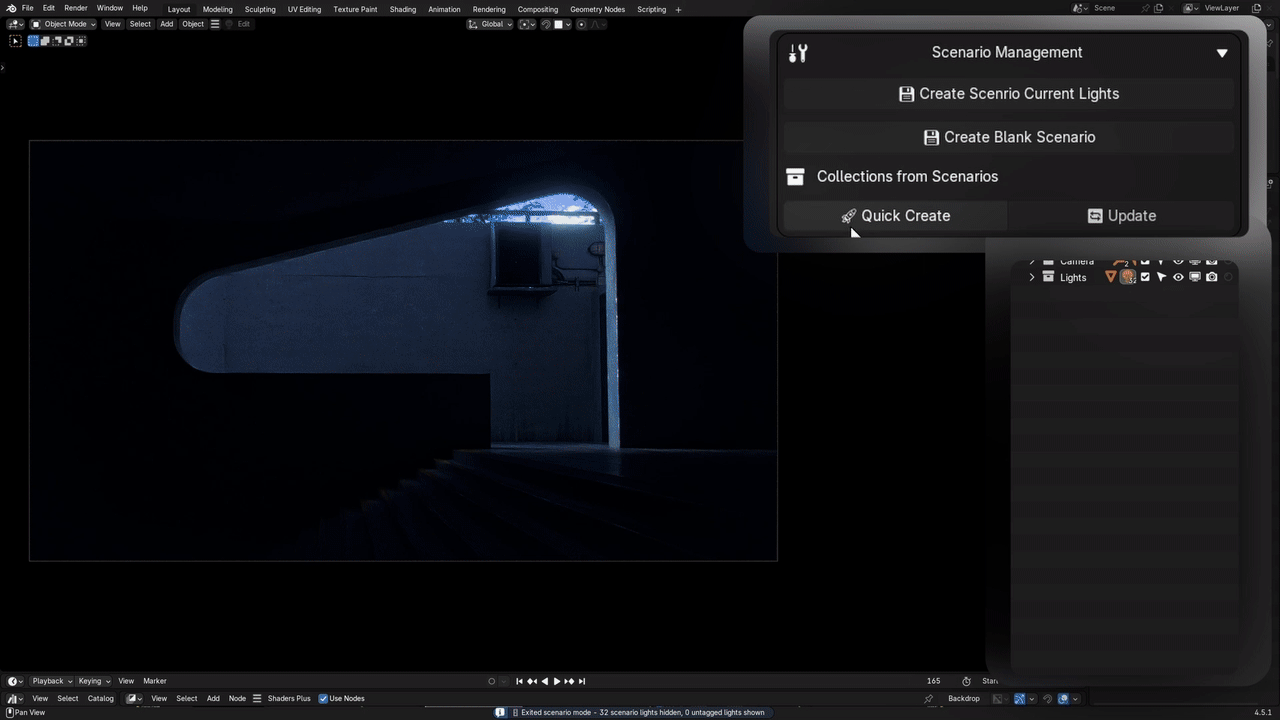Jump to the next keyframe

570,681
